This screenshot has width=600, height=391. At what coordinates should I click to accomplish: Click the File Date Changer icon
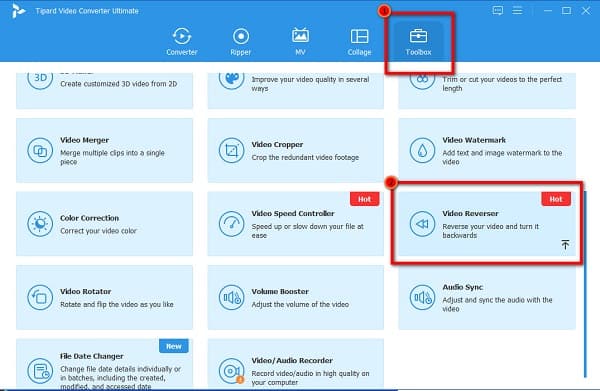(x=40, y=371)
